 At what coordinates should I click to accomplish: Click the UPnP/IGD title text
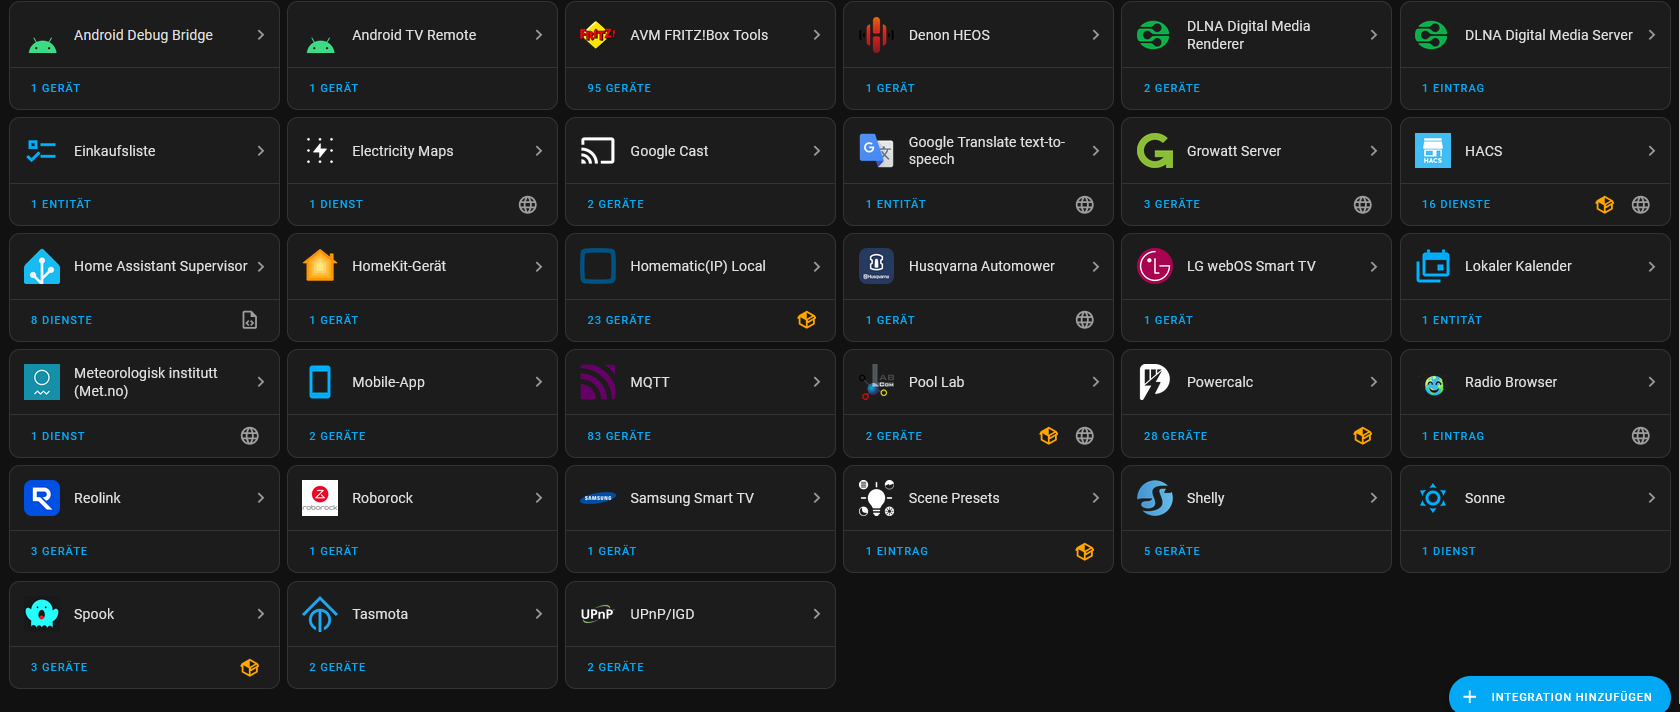pyautogui.click(x=662, y=614)
